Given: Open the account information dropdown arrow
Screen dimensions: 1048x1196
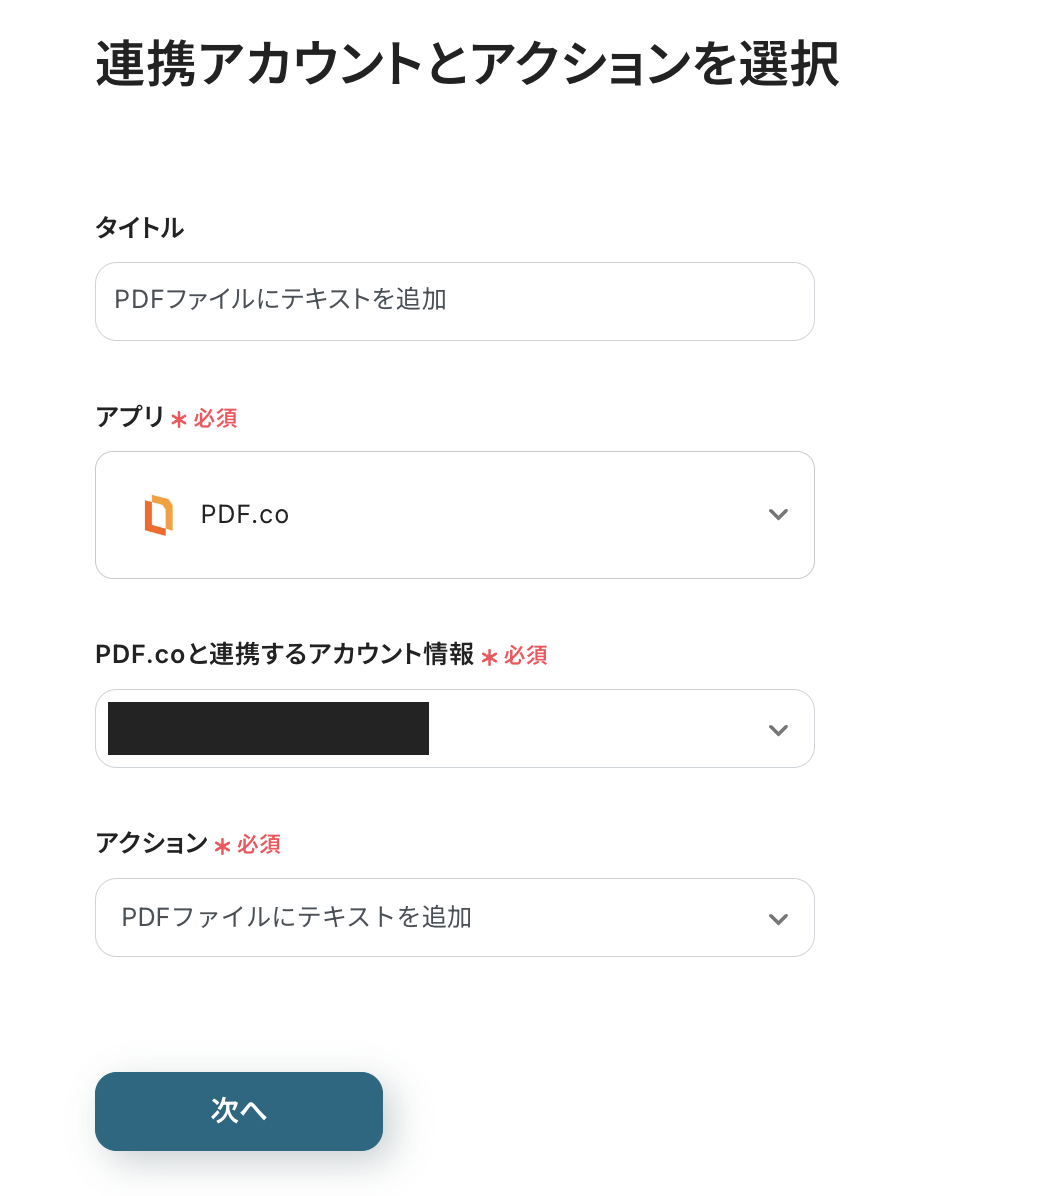Looking at the screenshot, I should pos(778,730).
